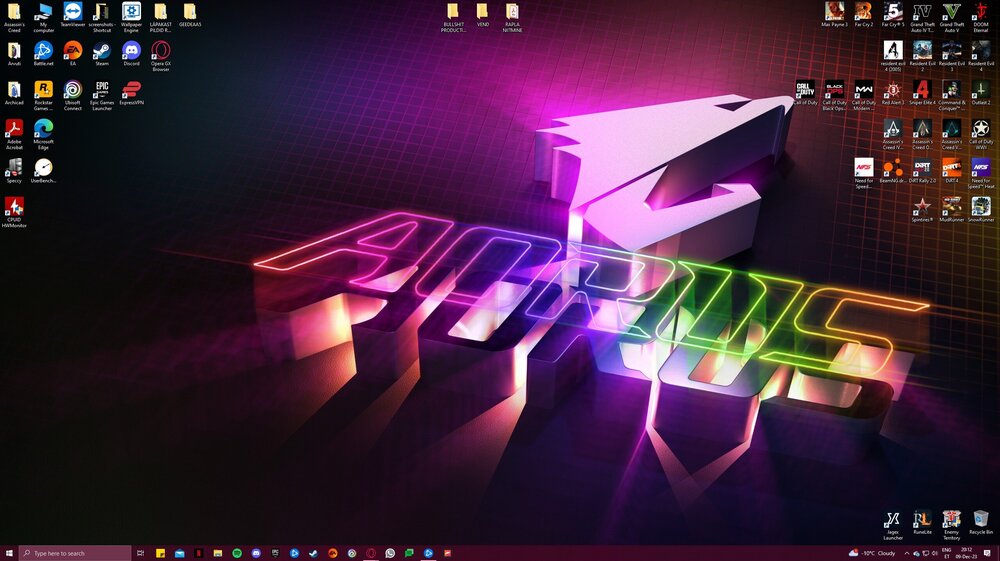This screenshot has width=1000, height=561.
Task: Launch the BeamNG.drive shortcut
Action: (893, 171)
